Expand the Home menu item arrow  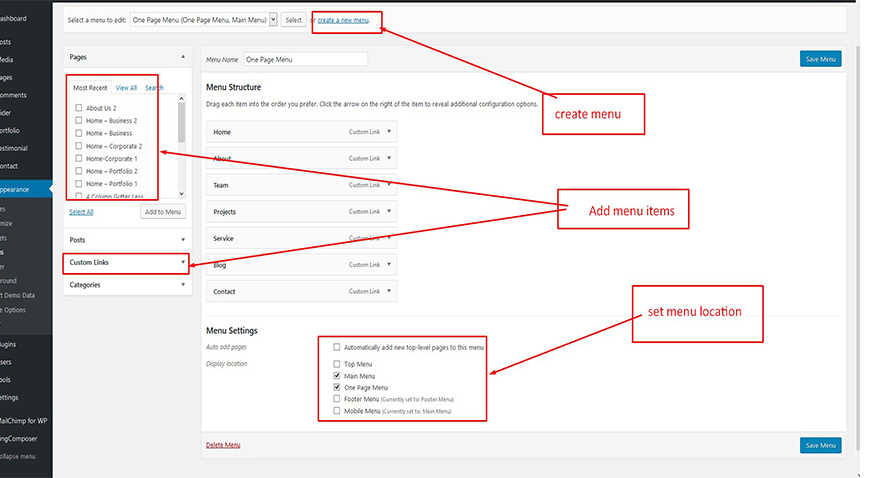[389, 131]
